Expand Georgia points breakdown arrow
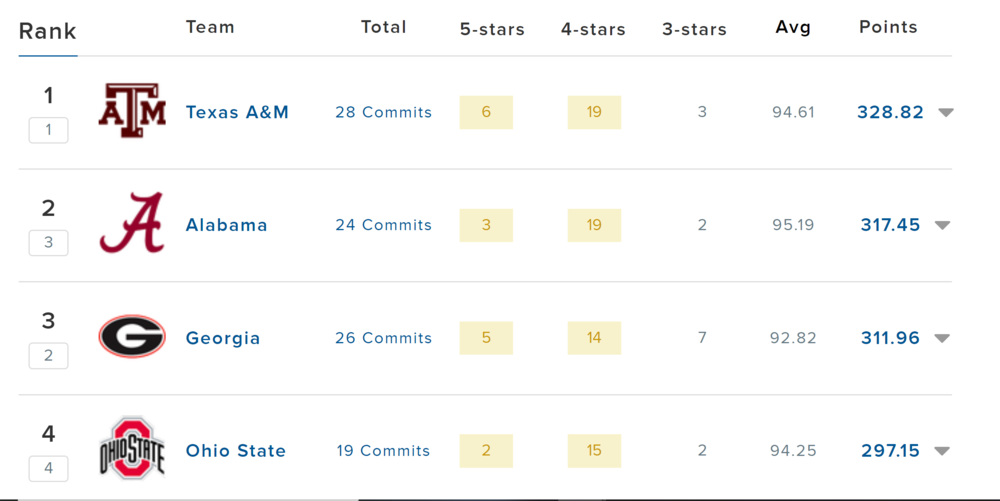Screen dimensions: 1000x501 [x=942, y=339]
